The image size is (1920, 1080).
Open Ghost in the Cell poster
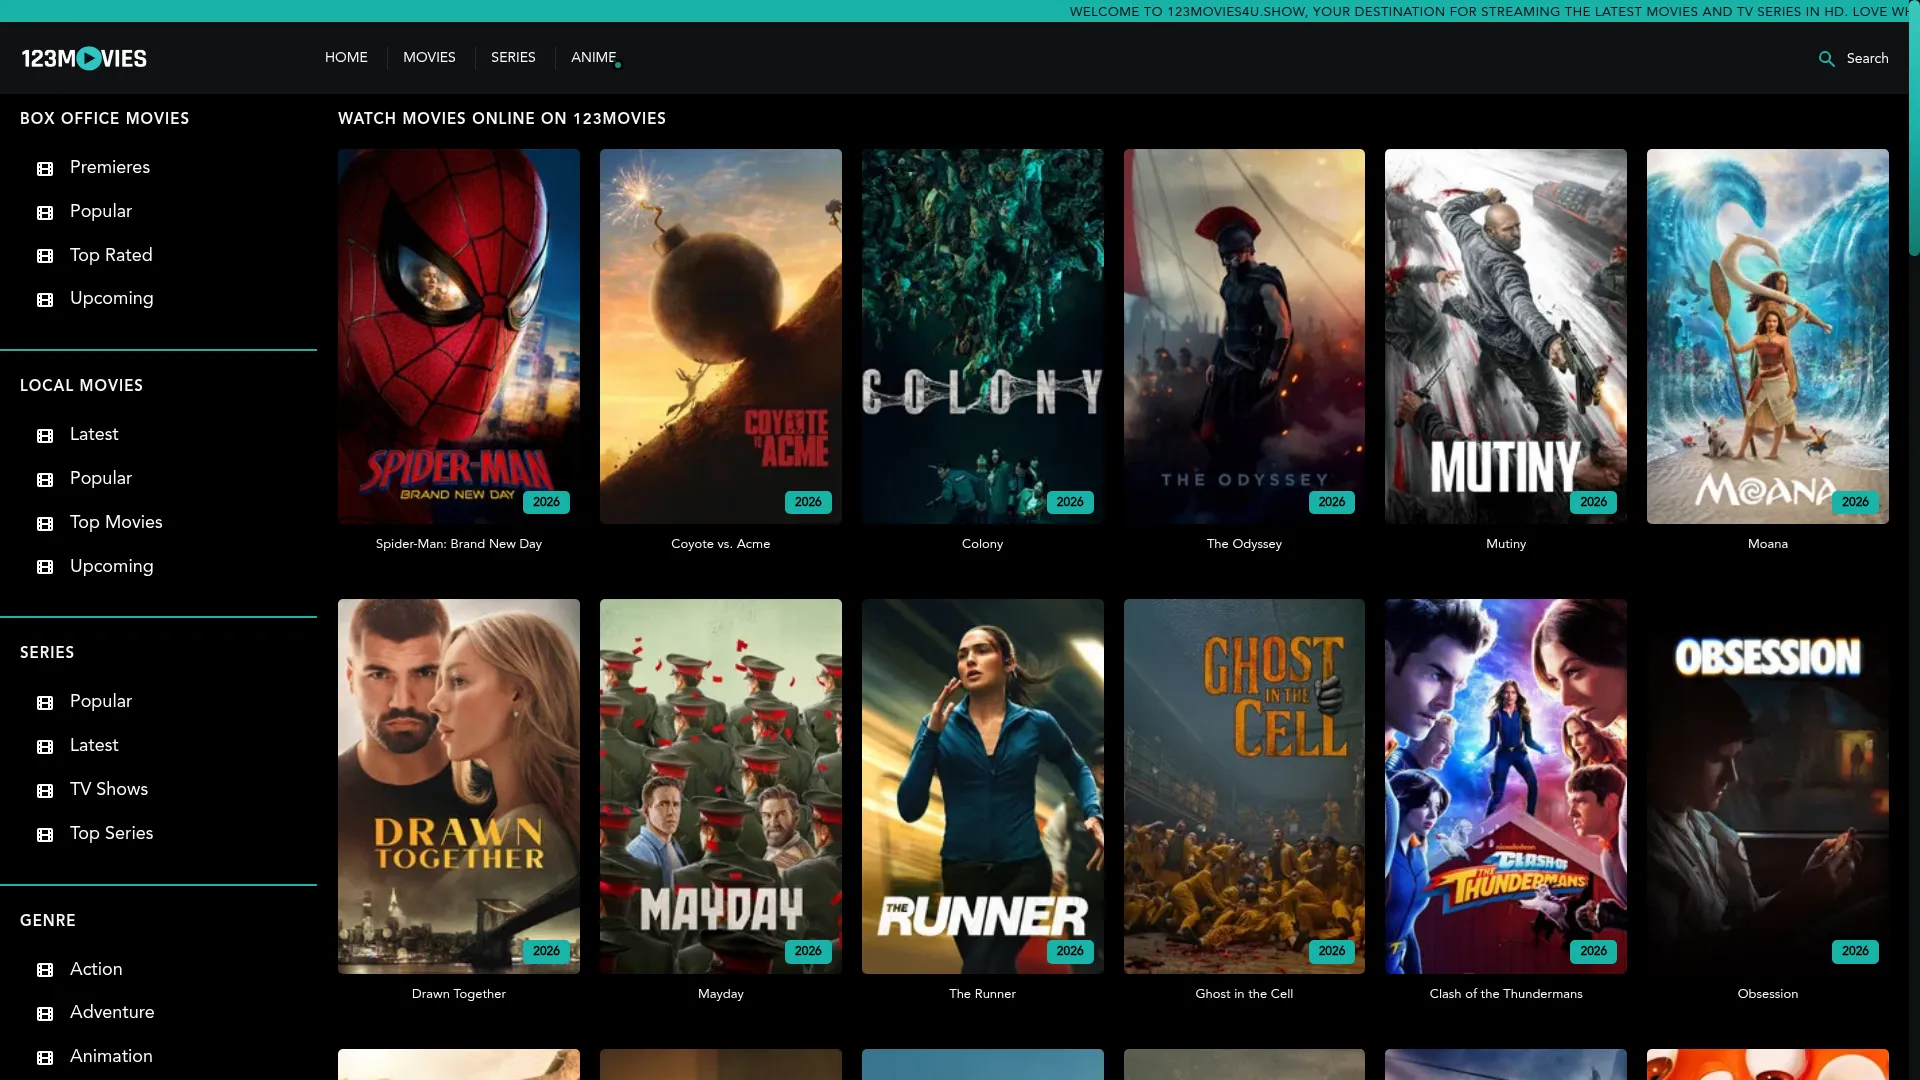pos(1244,786)
